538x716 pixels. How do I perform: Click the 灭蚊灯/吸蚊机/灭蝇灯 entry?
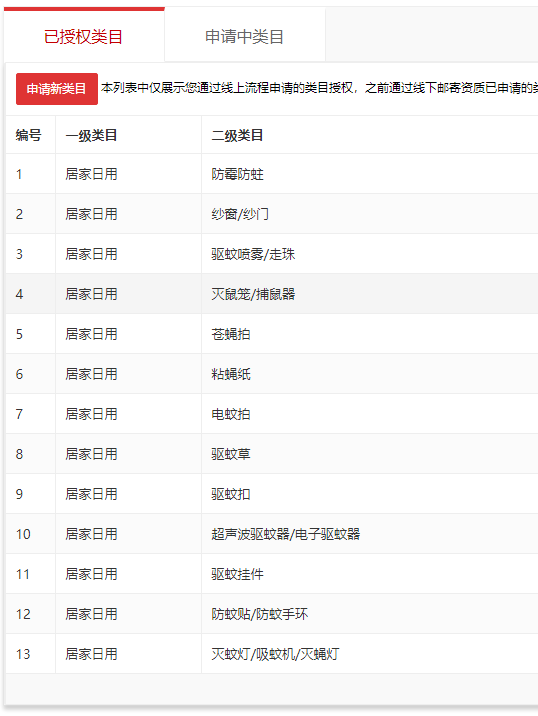click(275, 654)
